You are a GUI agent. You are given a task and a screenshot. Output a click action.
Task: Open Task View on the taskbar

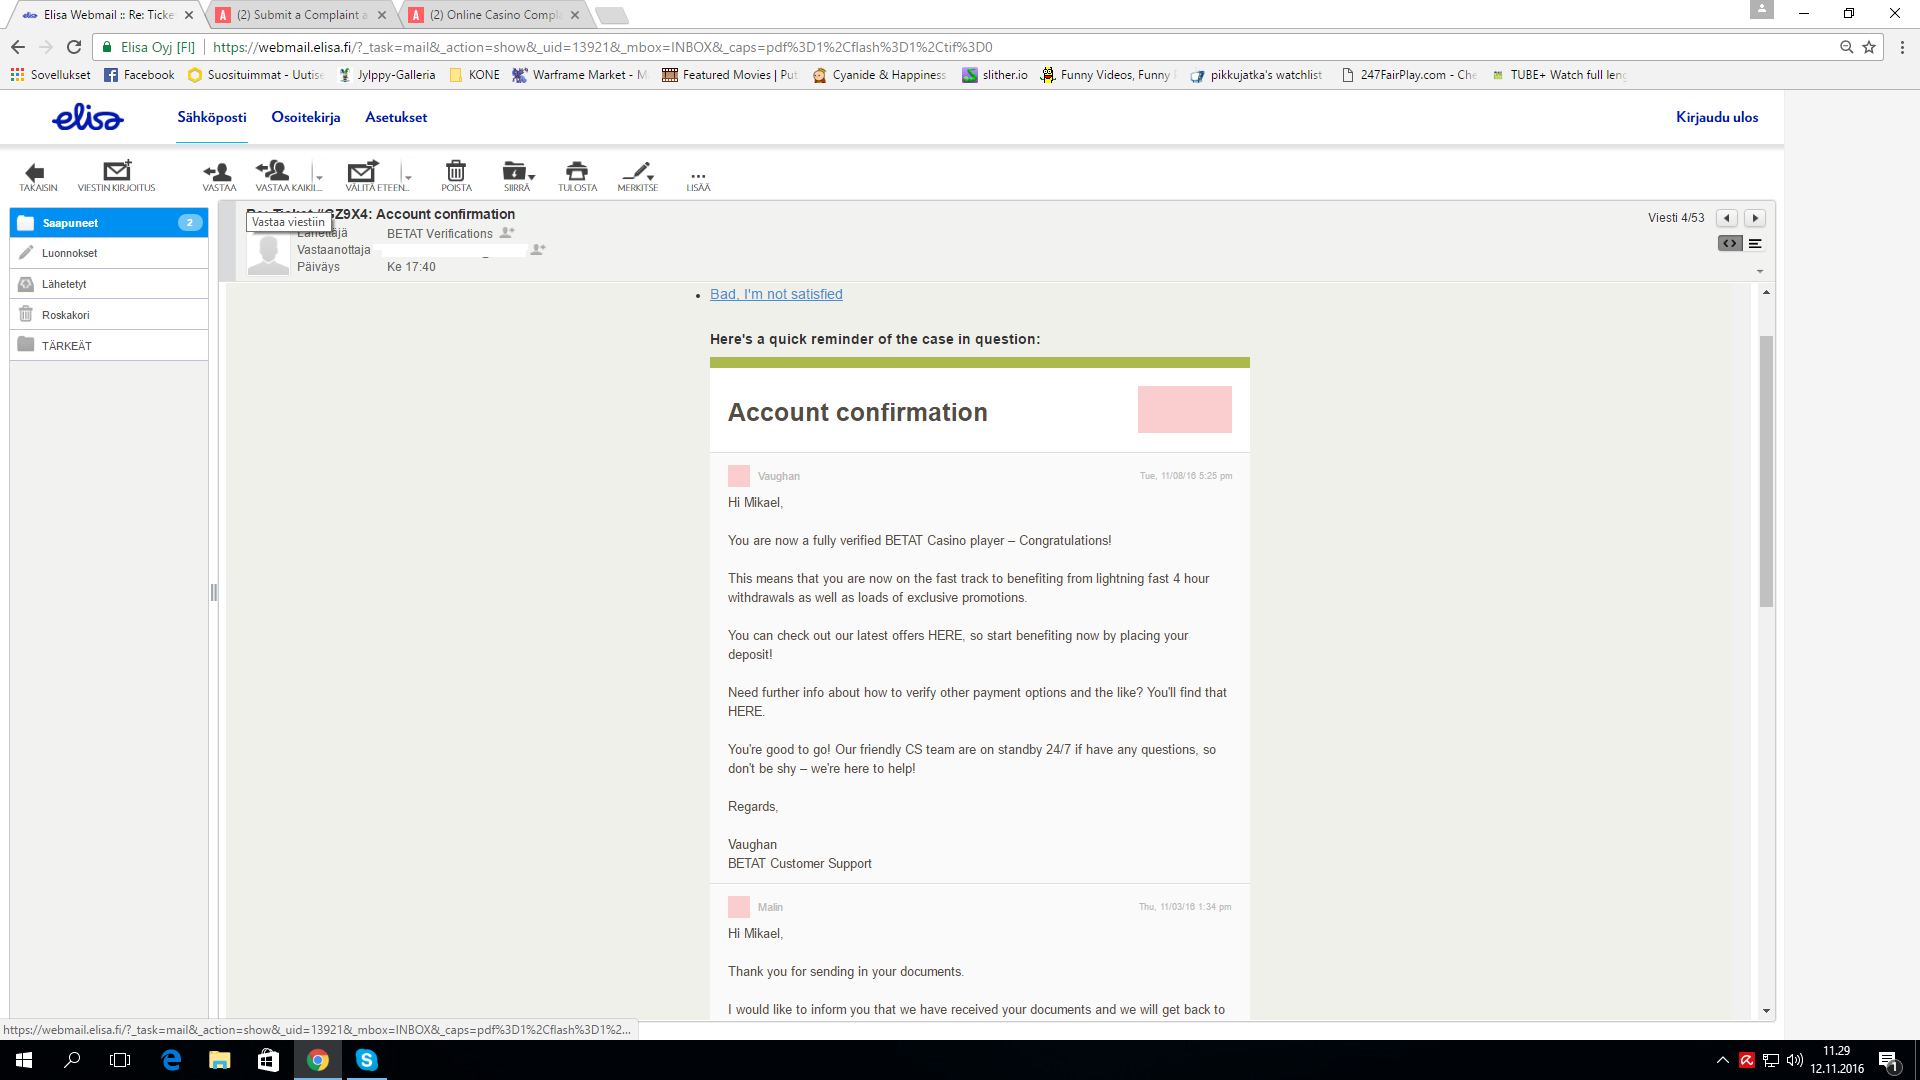(120, 1060)
